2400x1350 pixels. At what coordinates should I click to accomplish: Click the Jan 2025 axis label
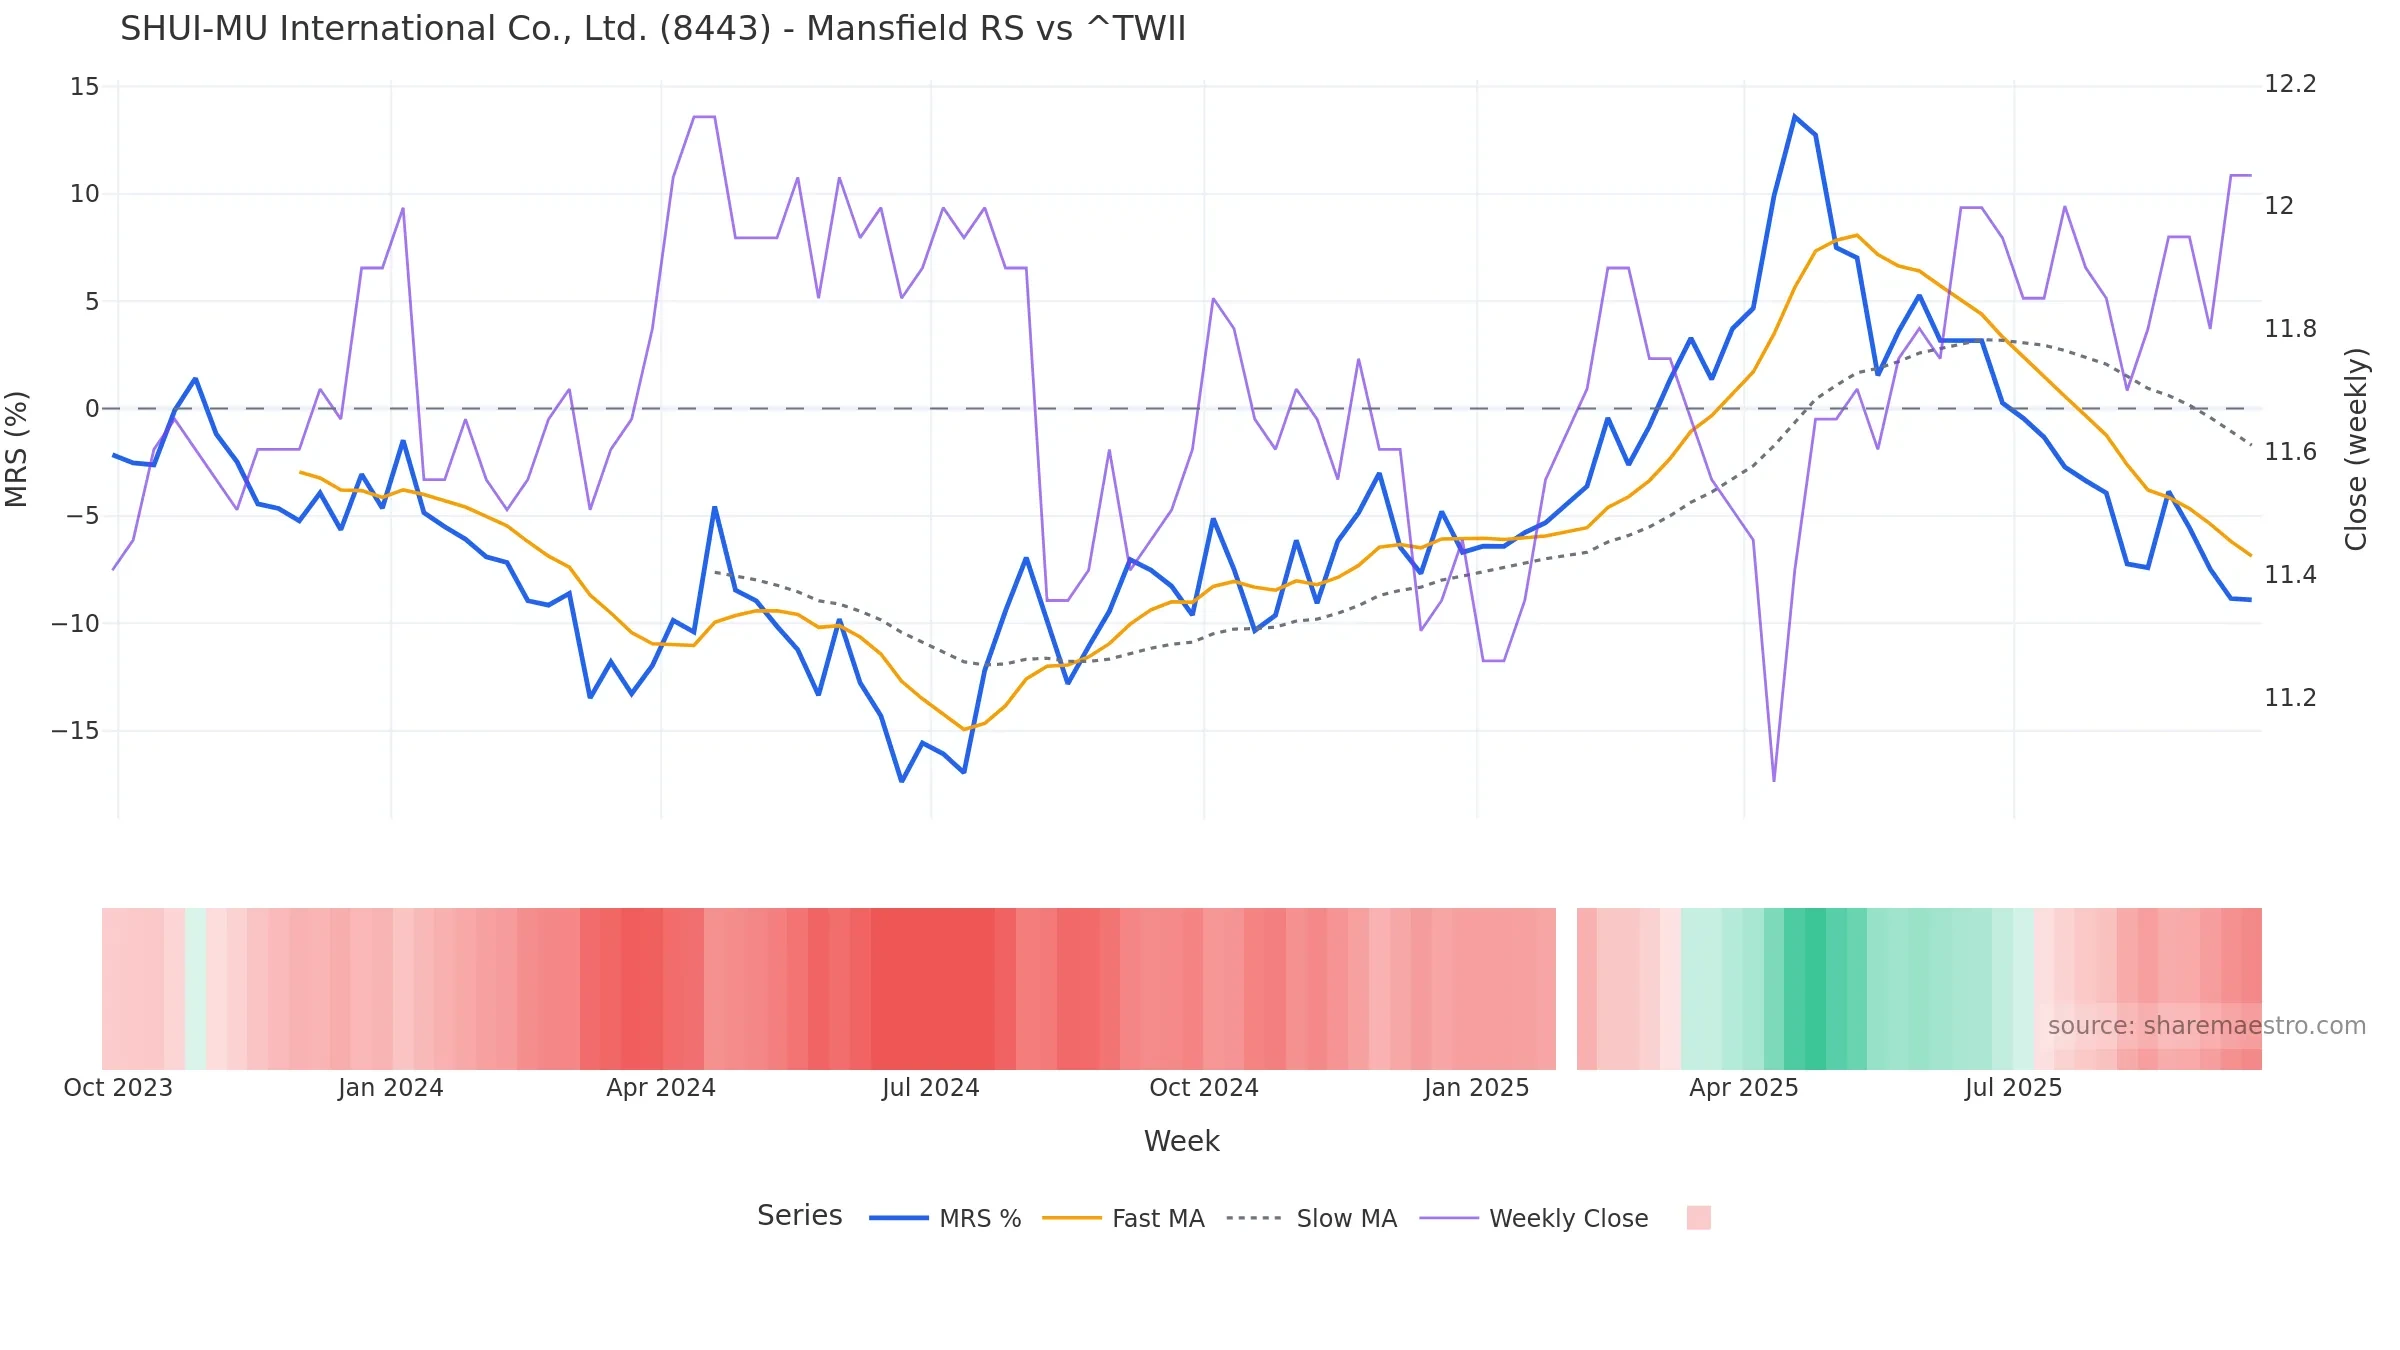[x=1476, y=1087]
